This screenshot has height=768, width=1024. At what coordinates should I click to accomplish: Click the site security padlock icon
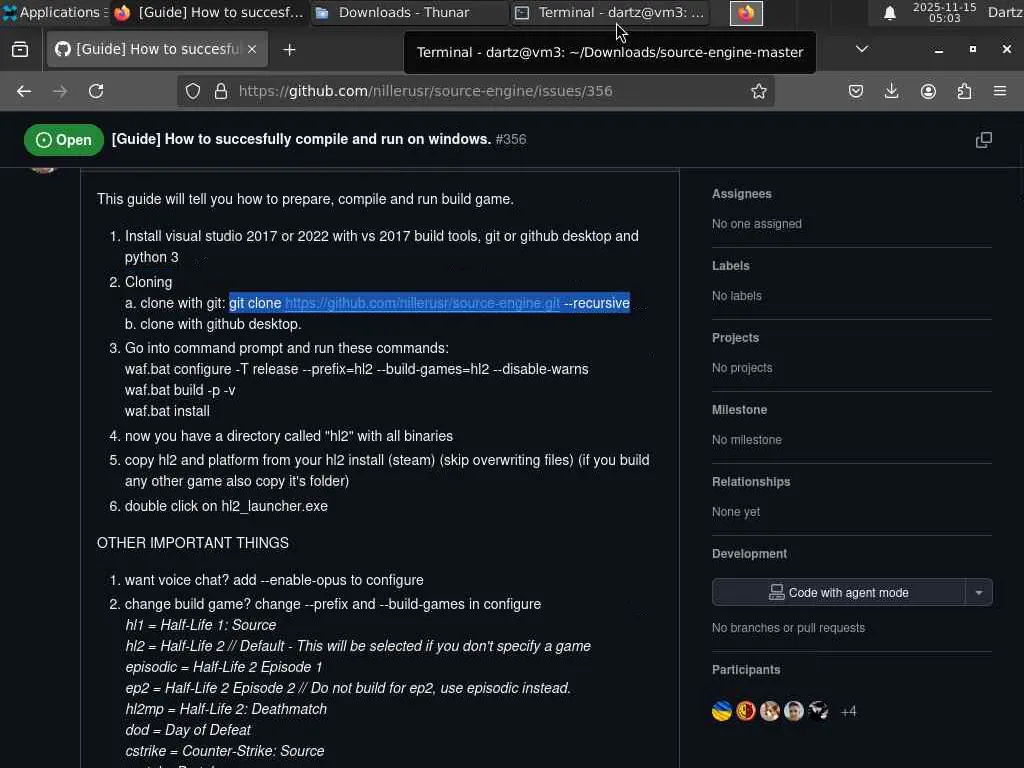pos(221,91)
